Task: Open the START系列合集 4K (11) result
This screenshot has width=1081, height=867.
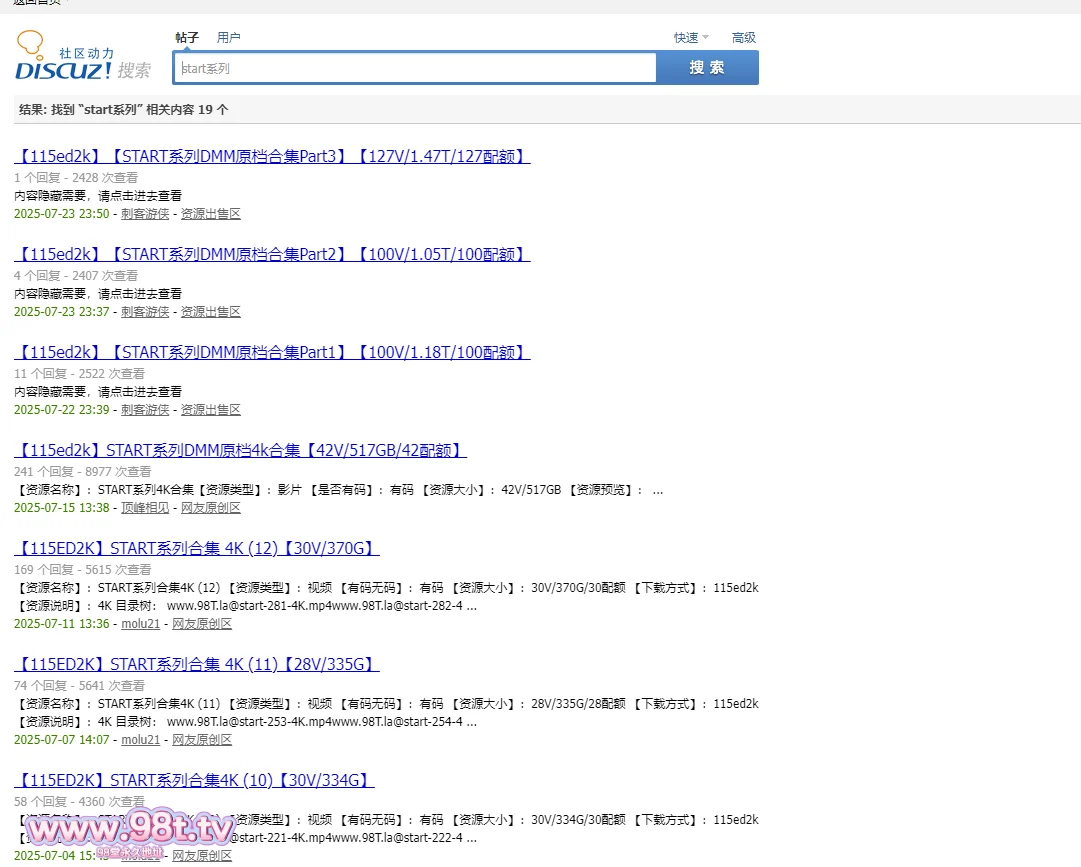Action: point(196,664)
